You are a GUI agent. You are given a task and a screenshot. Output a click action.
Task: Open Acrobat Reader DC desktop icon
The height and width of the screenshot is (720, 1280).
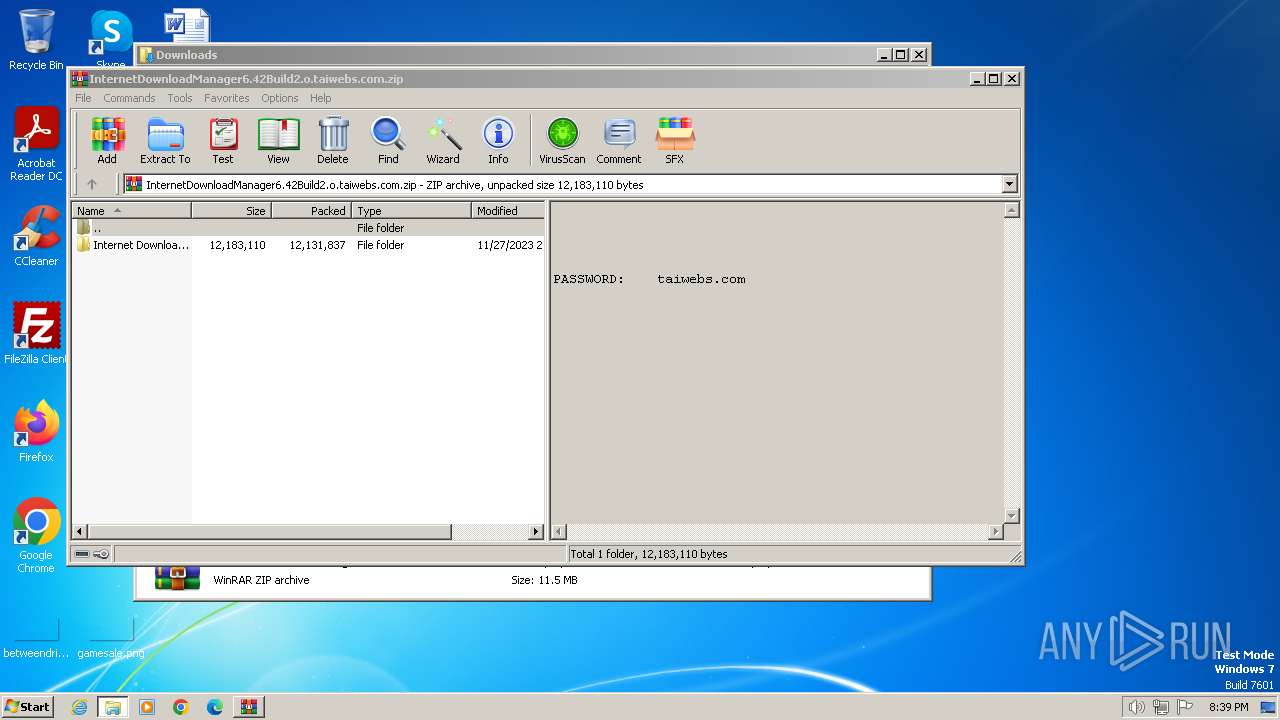pyautogui.click(x=36, y=145)
